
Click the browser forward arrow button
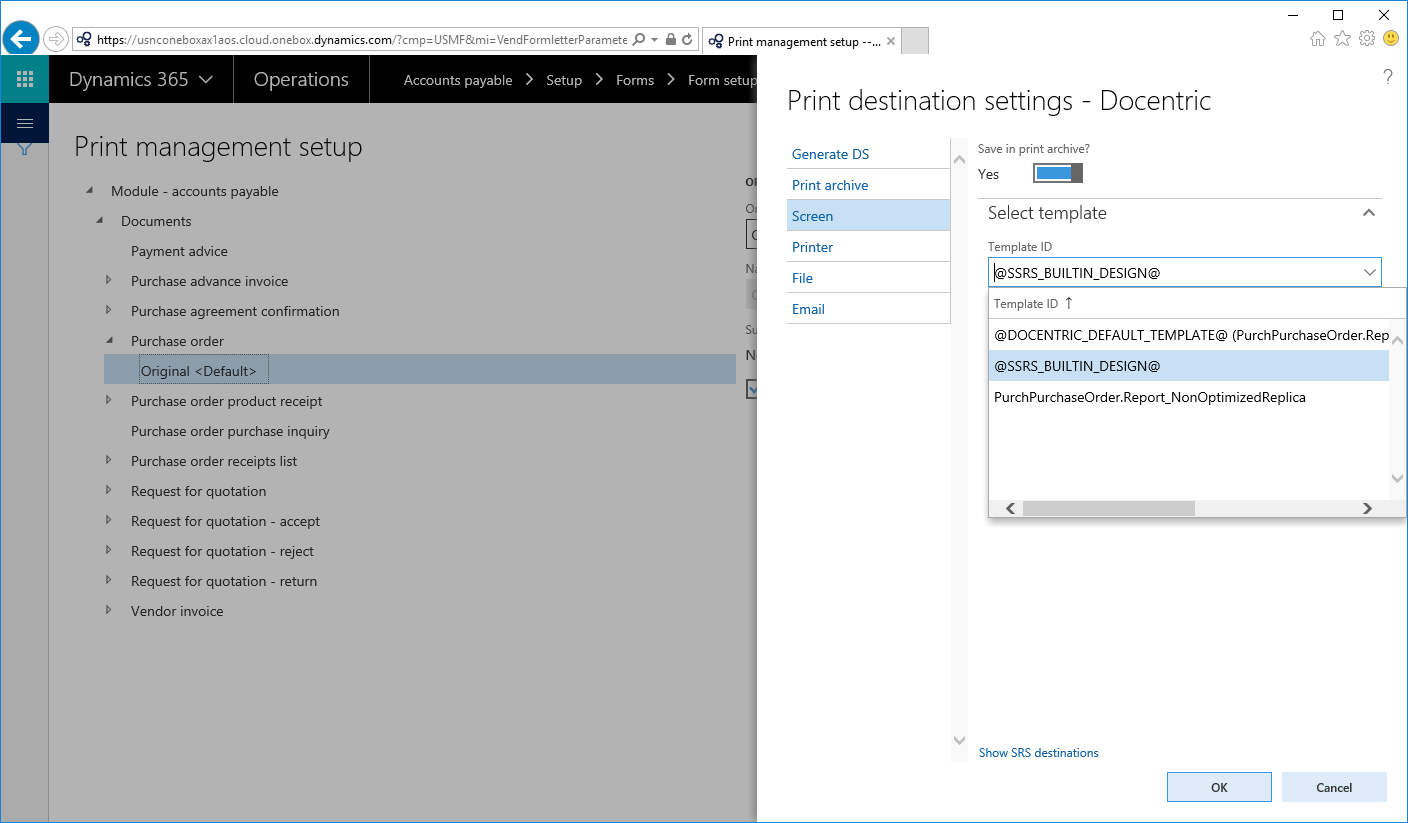(x=56, y=40)
